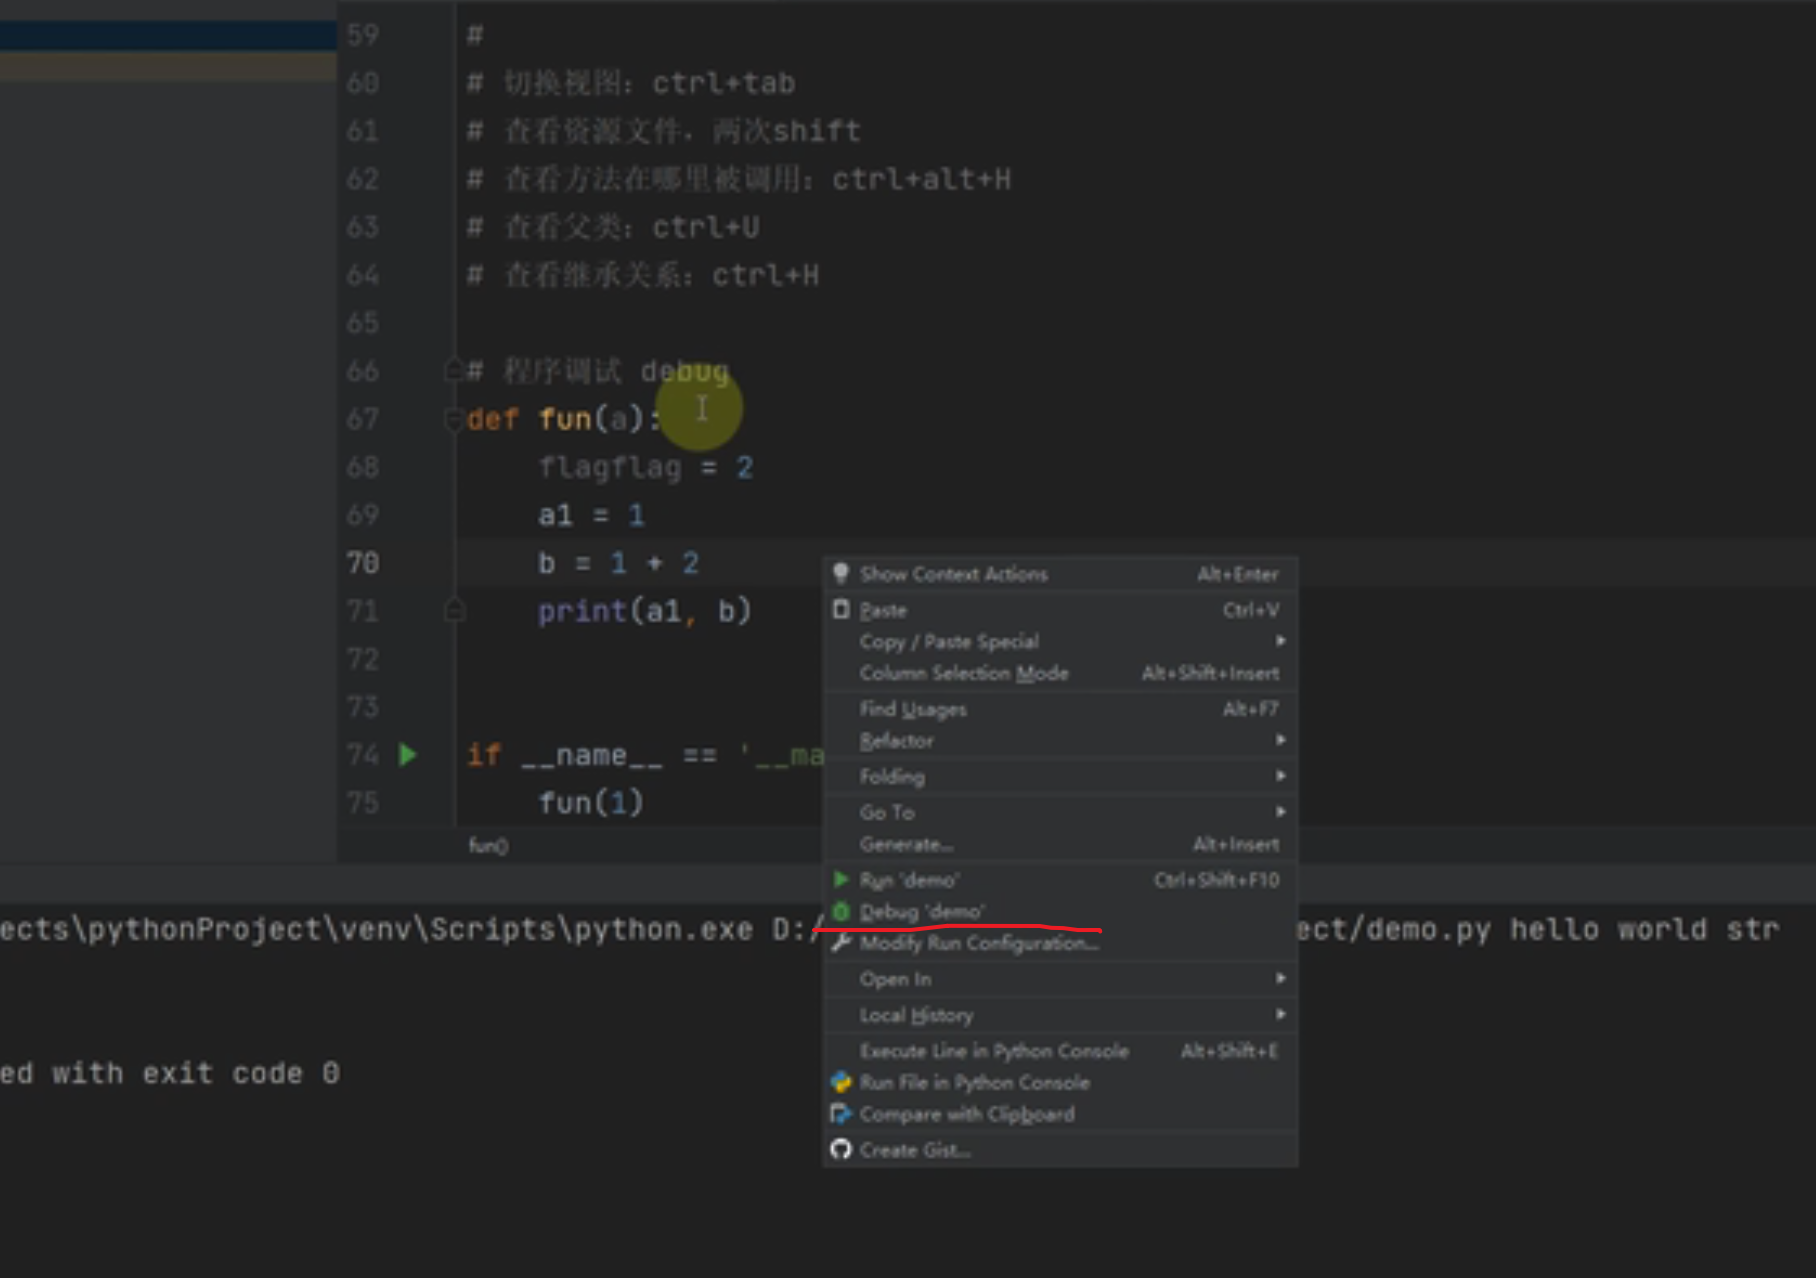
Task: Click console path 'venv\Scripts\python.exe'
Action: (x=546, y=930)
